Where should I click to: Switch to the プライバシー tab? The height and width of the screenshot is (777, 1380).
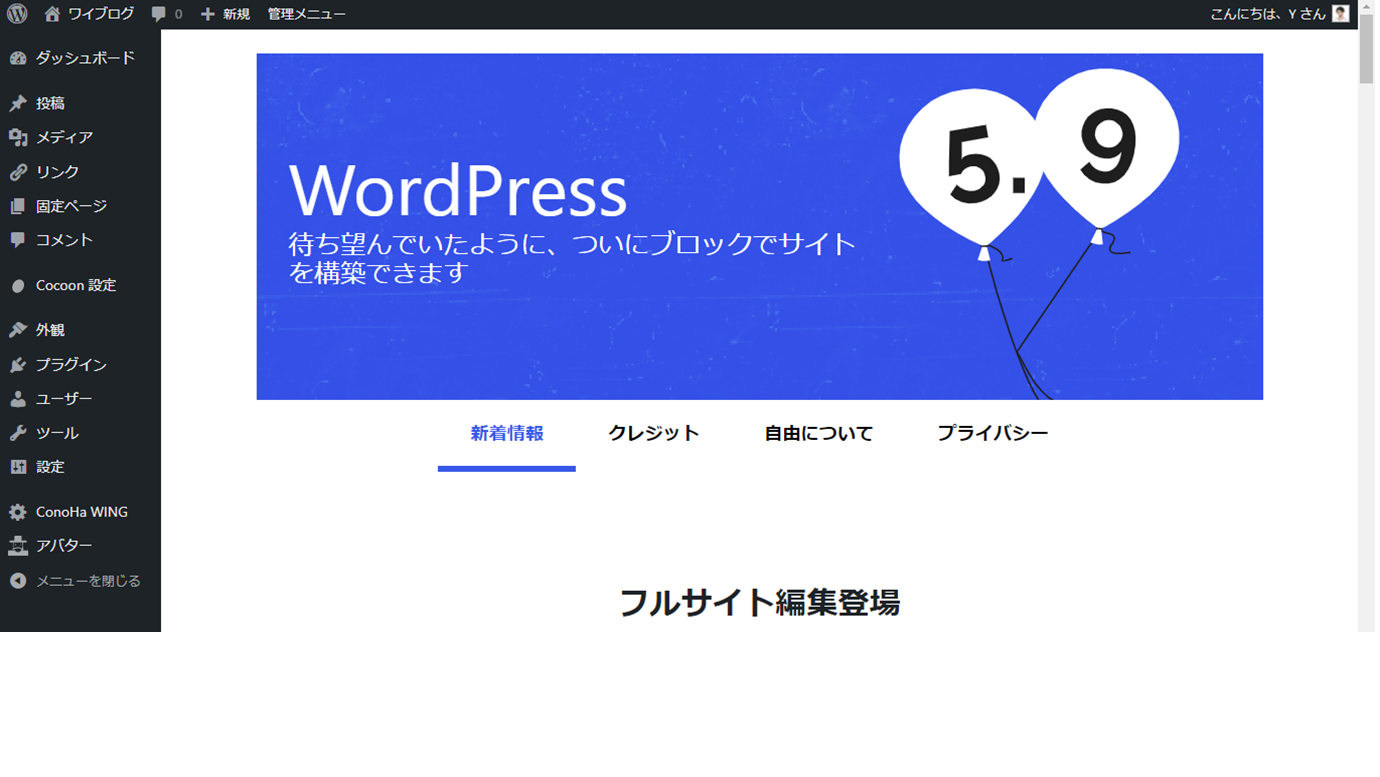[x=992, y=434]
